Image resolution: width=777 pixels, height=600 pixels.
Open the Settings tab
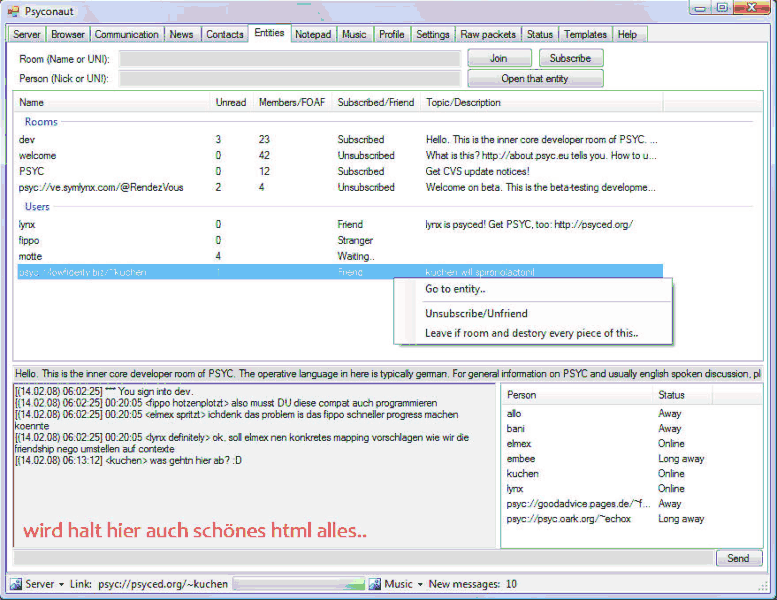(x=433, y=34)
